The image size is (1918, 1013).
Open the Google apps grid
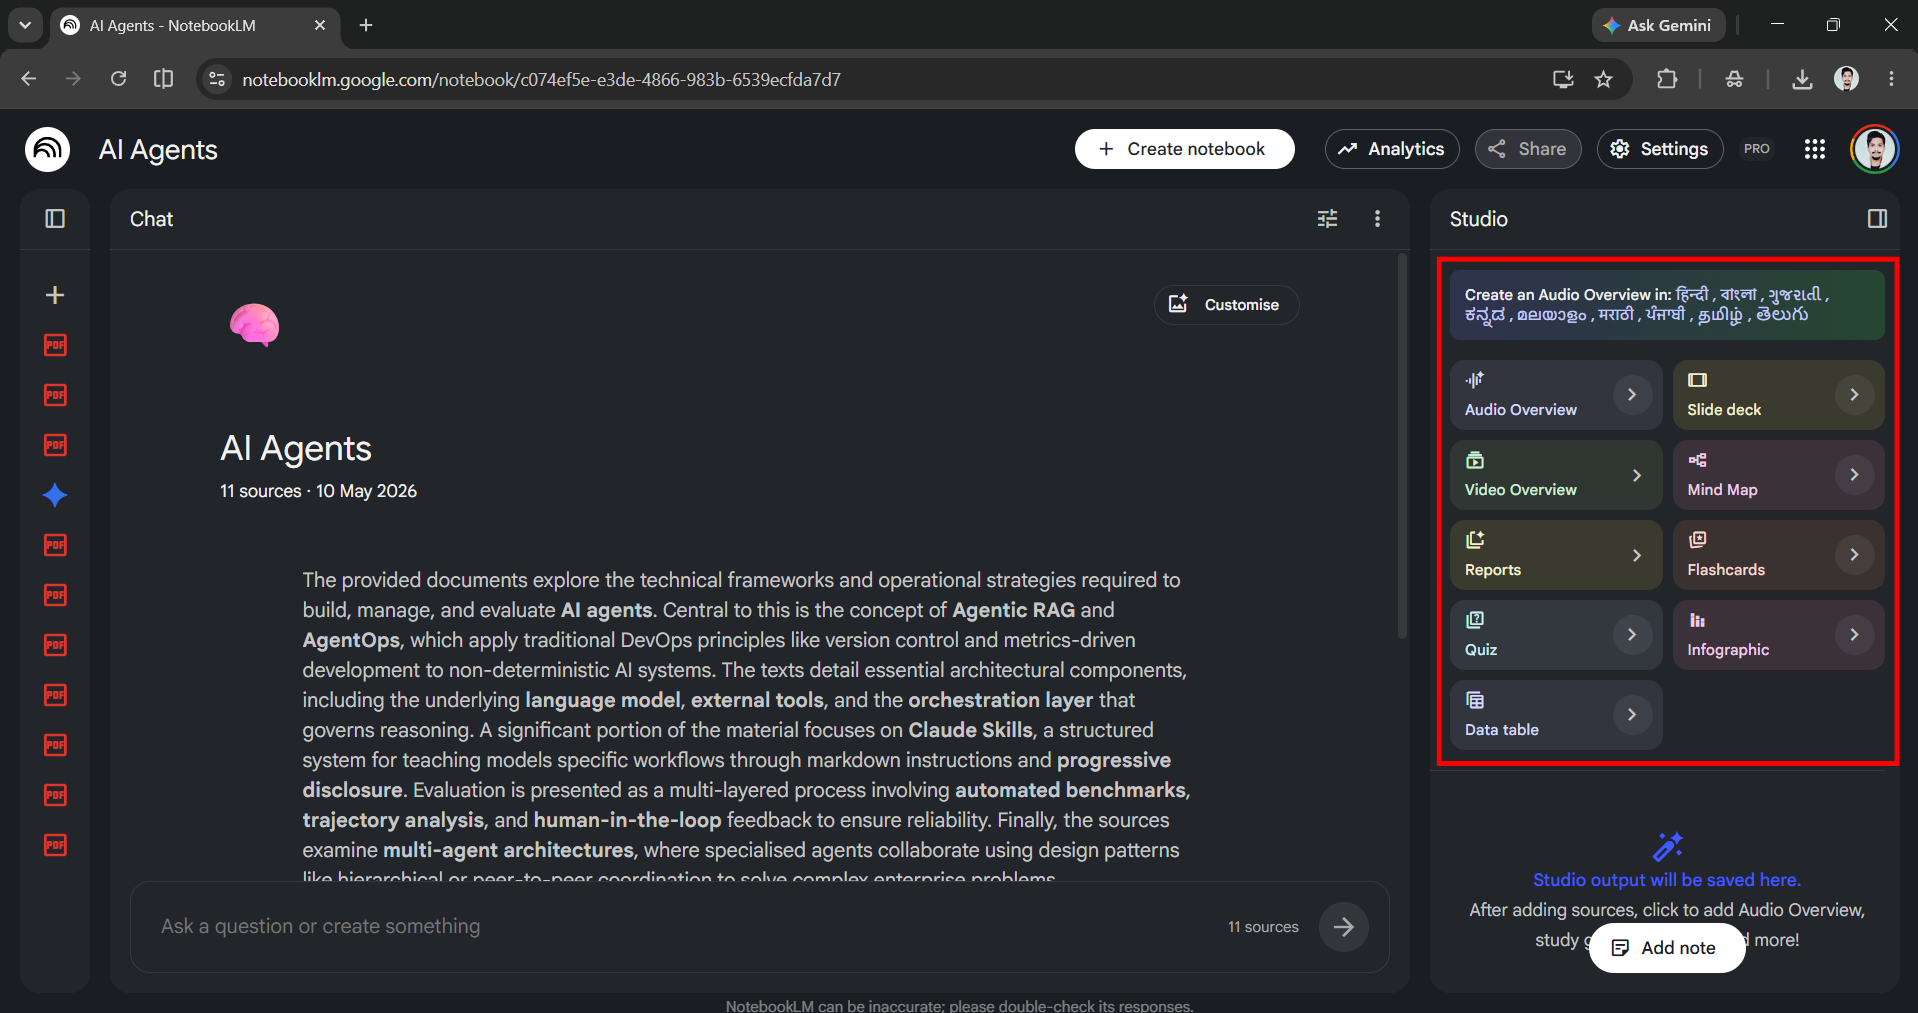(1815, 149)
